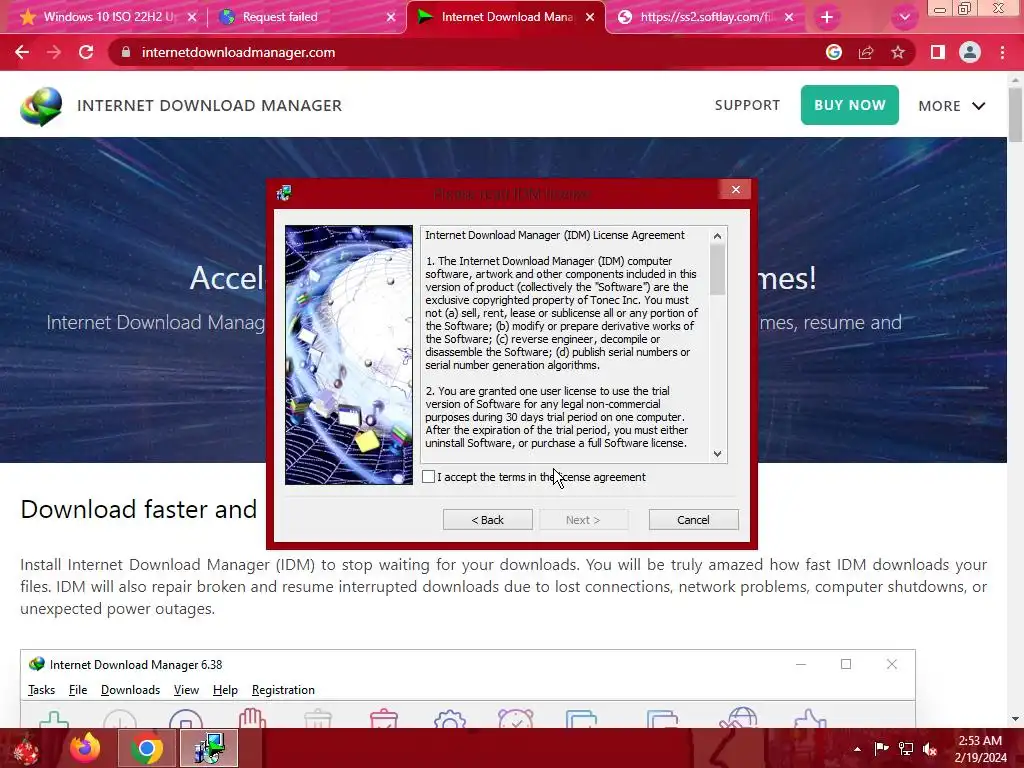Open Chrome three-dot menu
The image size is (1024, 768).
(x=1002, y=52)
